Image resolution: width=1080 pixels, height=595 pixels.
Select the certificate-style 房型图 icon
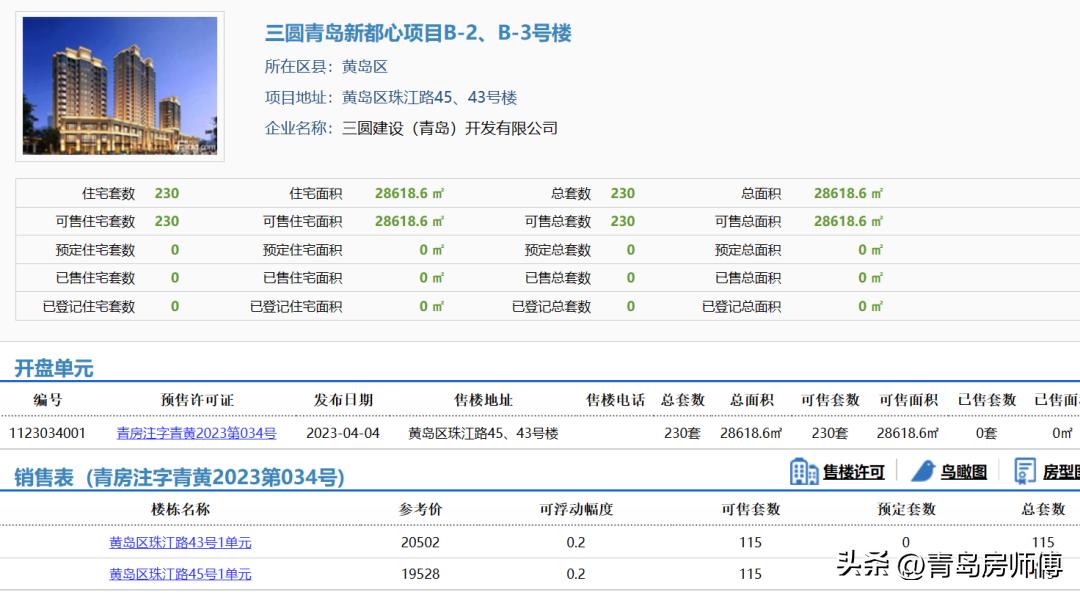click(1023, 470)
